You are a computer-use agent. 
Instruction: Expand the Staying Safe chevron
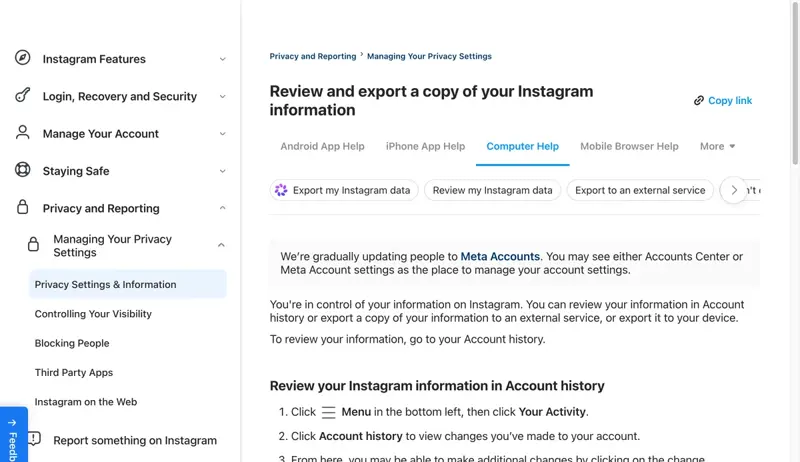tap(222, 171)
